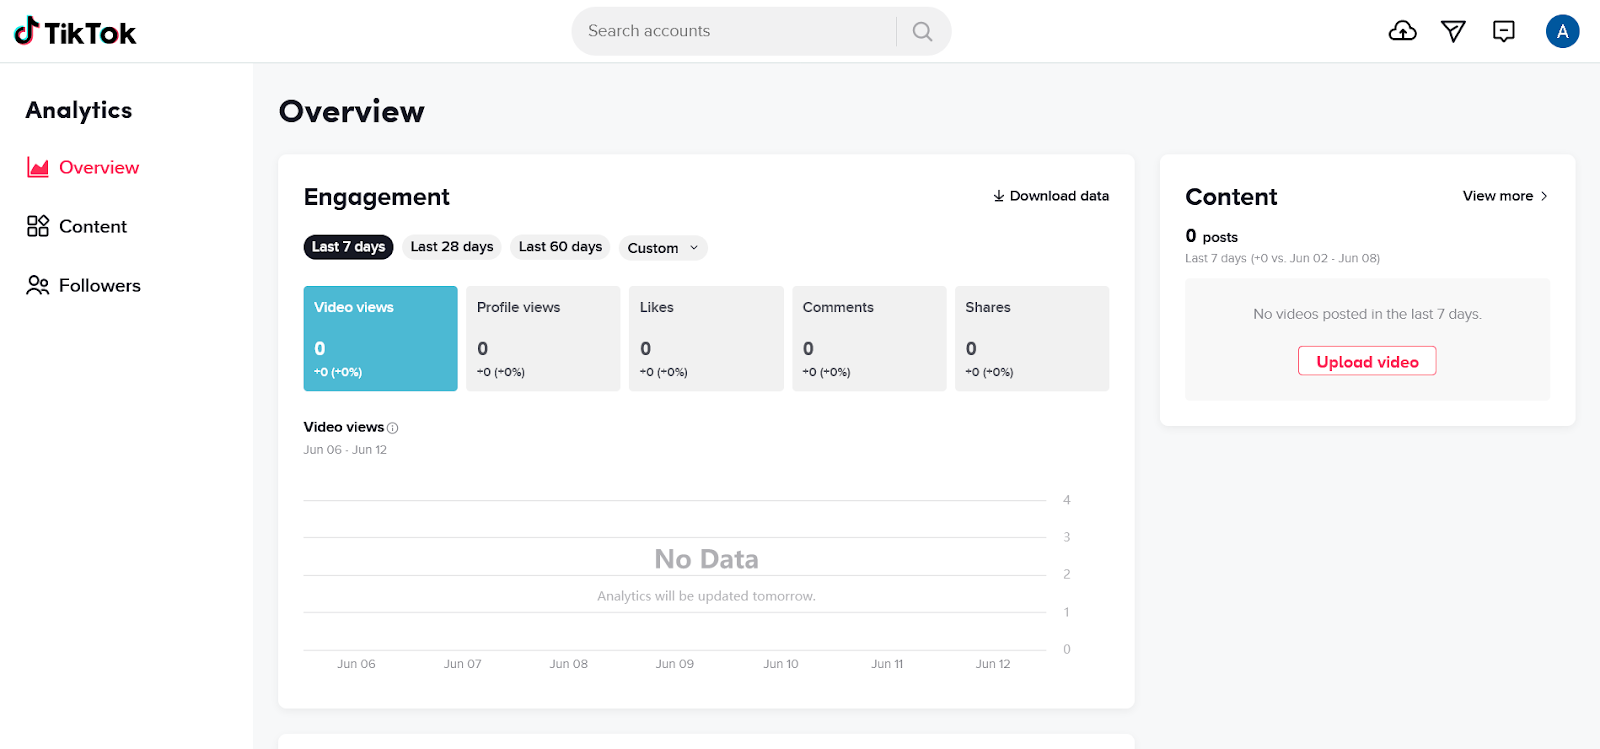Click the Download data arrow icon
The image size is (1600, 749).
tap(998, 196)
